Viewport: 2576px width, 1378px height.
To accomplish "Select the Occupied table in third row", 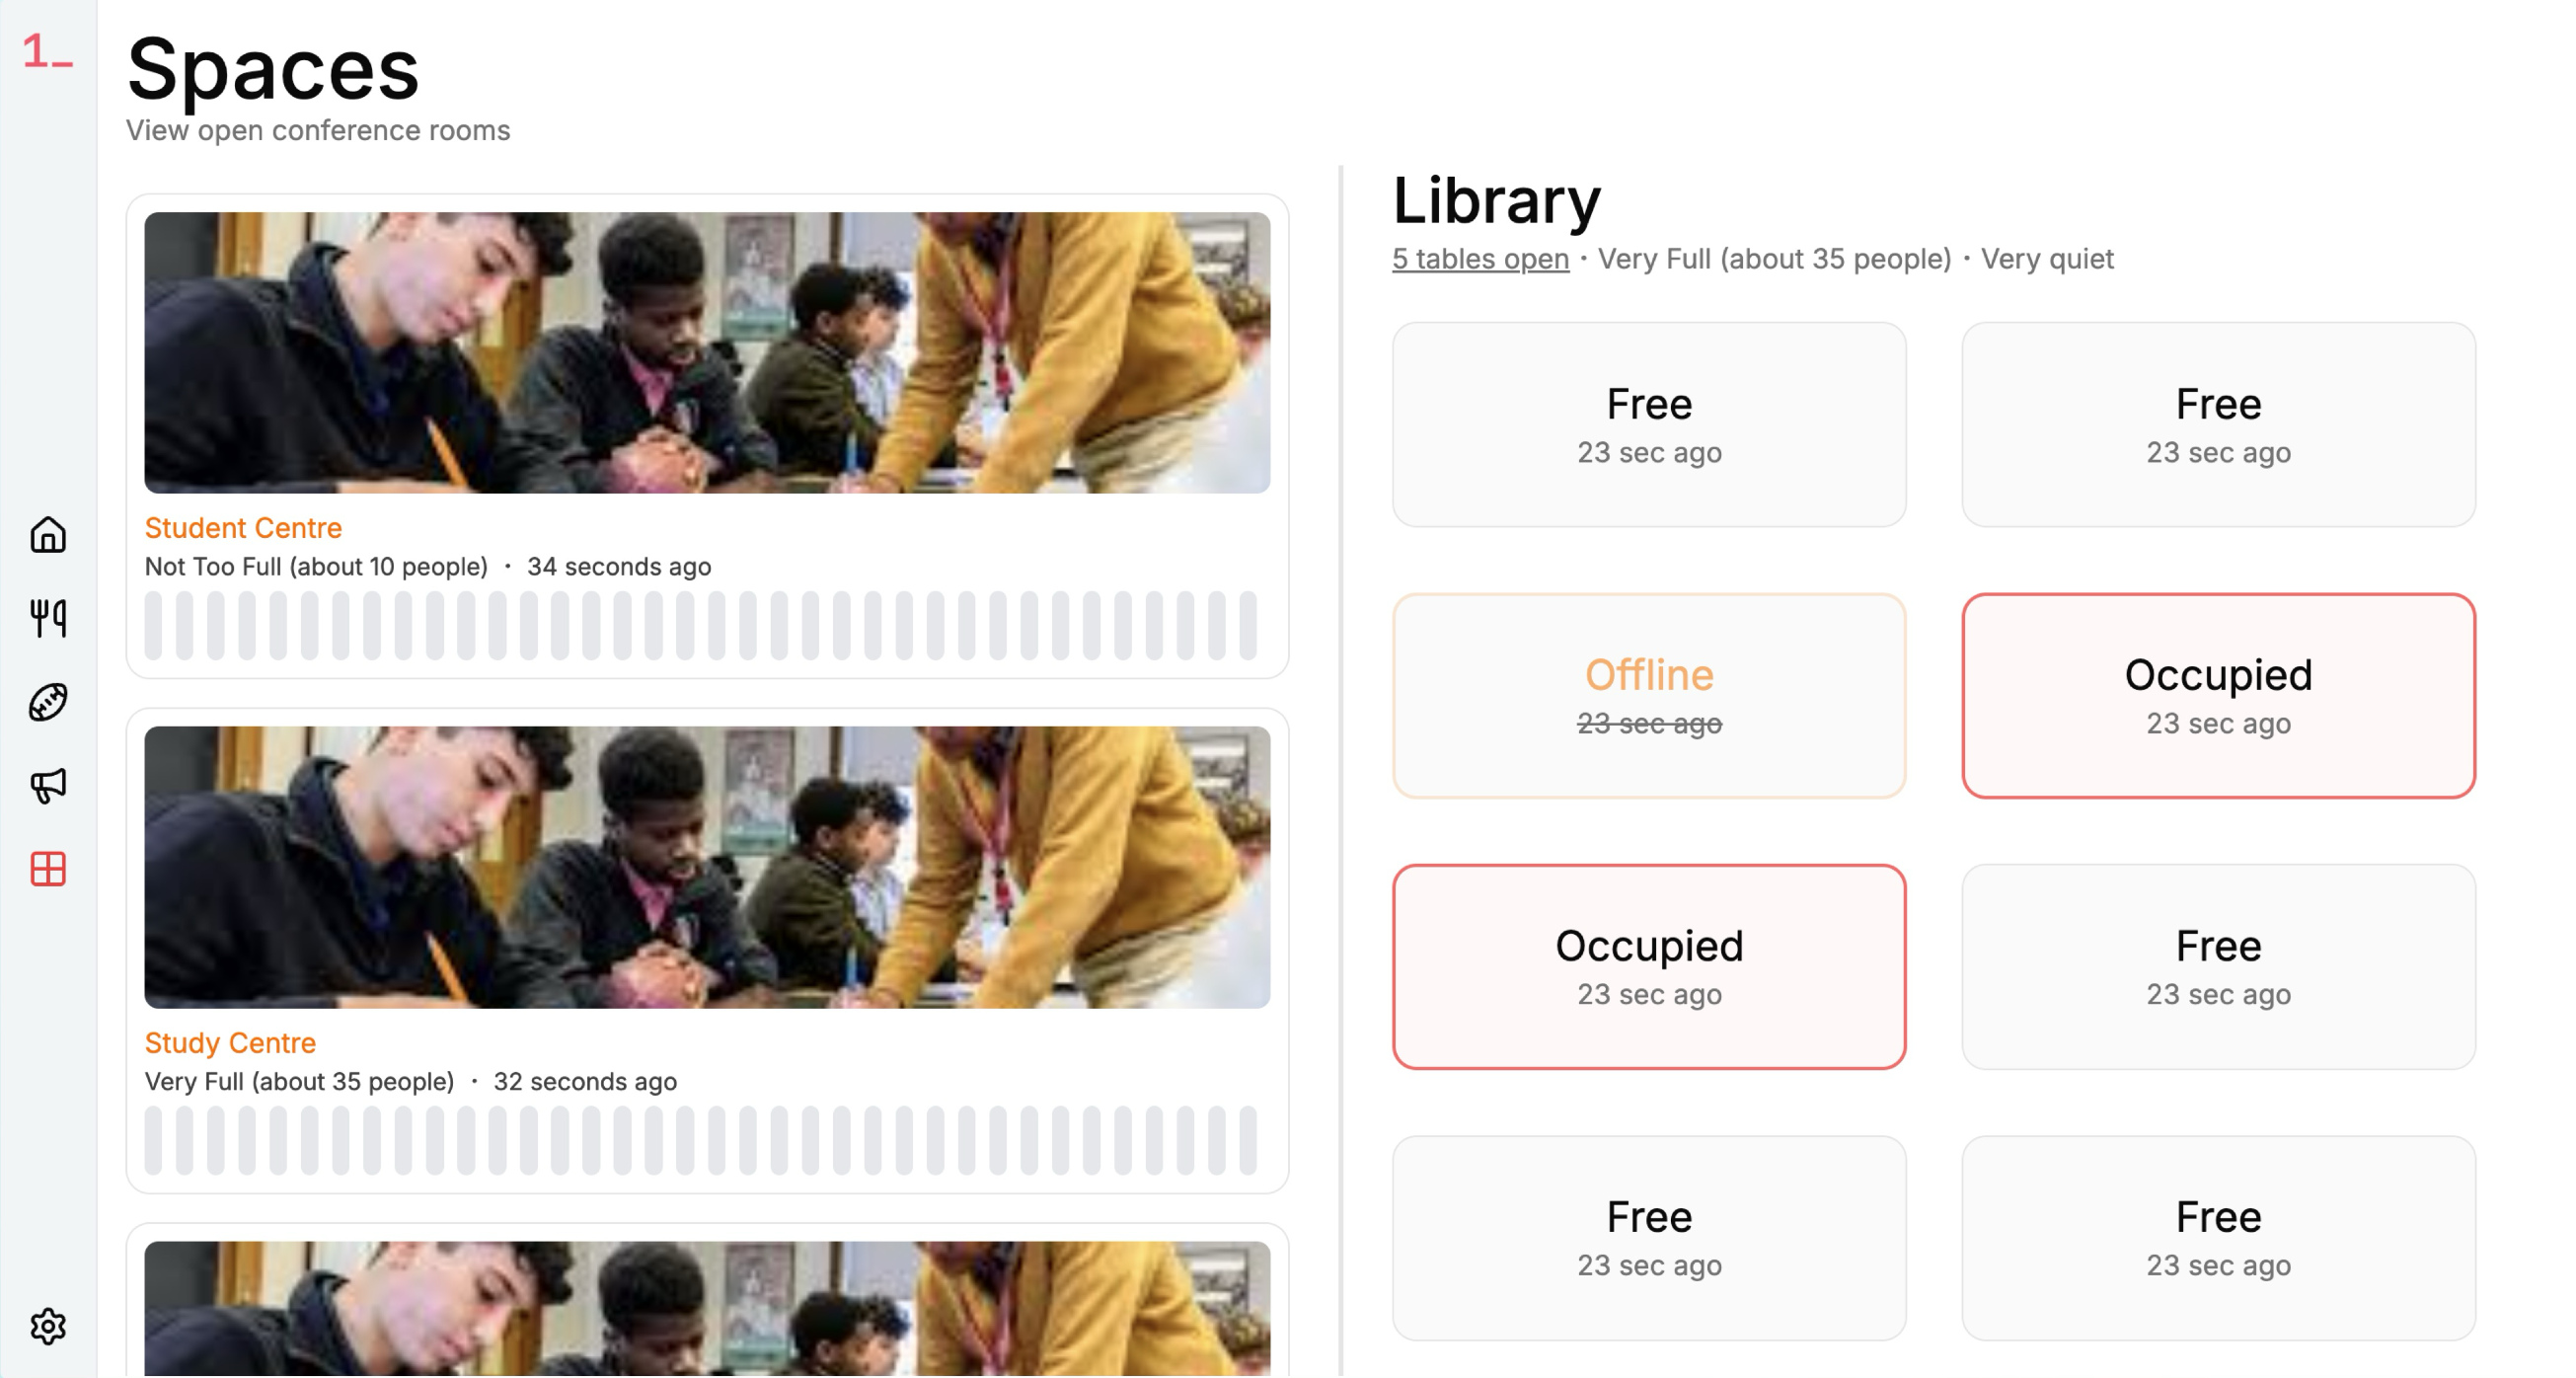I will pyautogui.click(x=1649, y=967).
